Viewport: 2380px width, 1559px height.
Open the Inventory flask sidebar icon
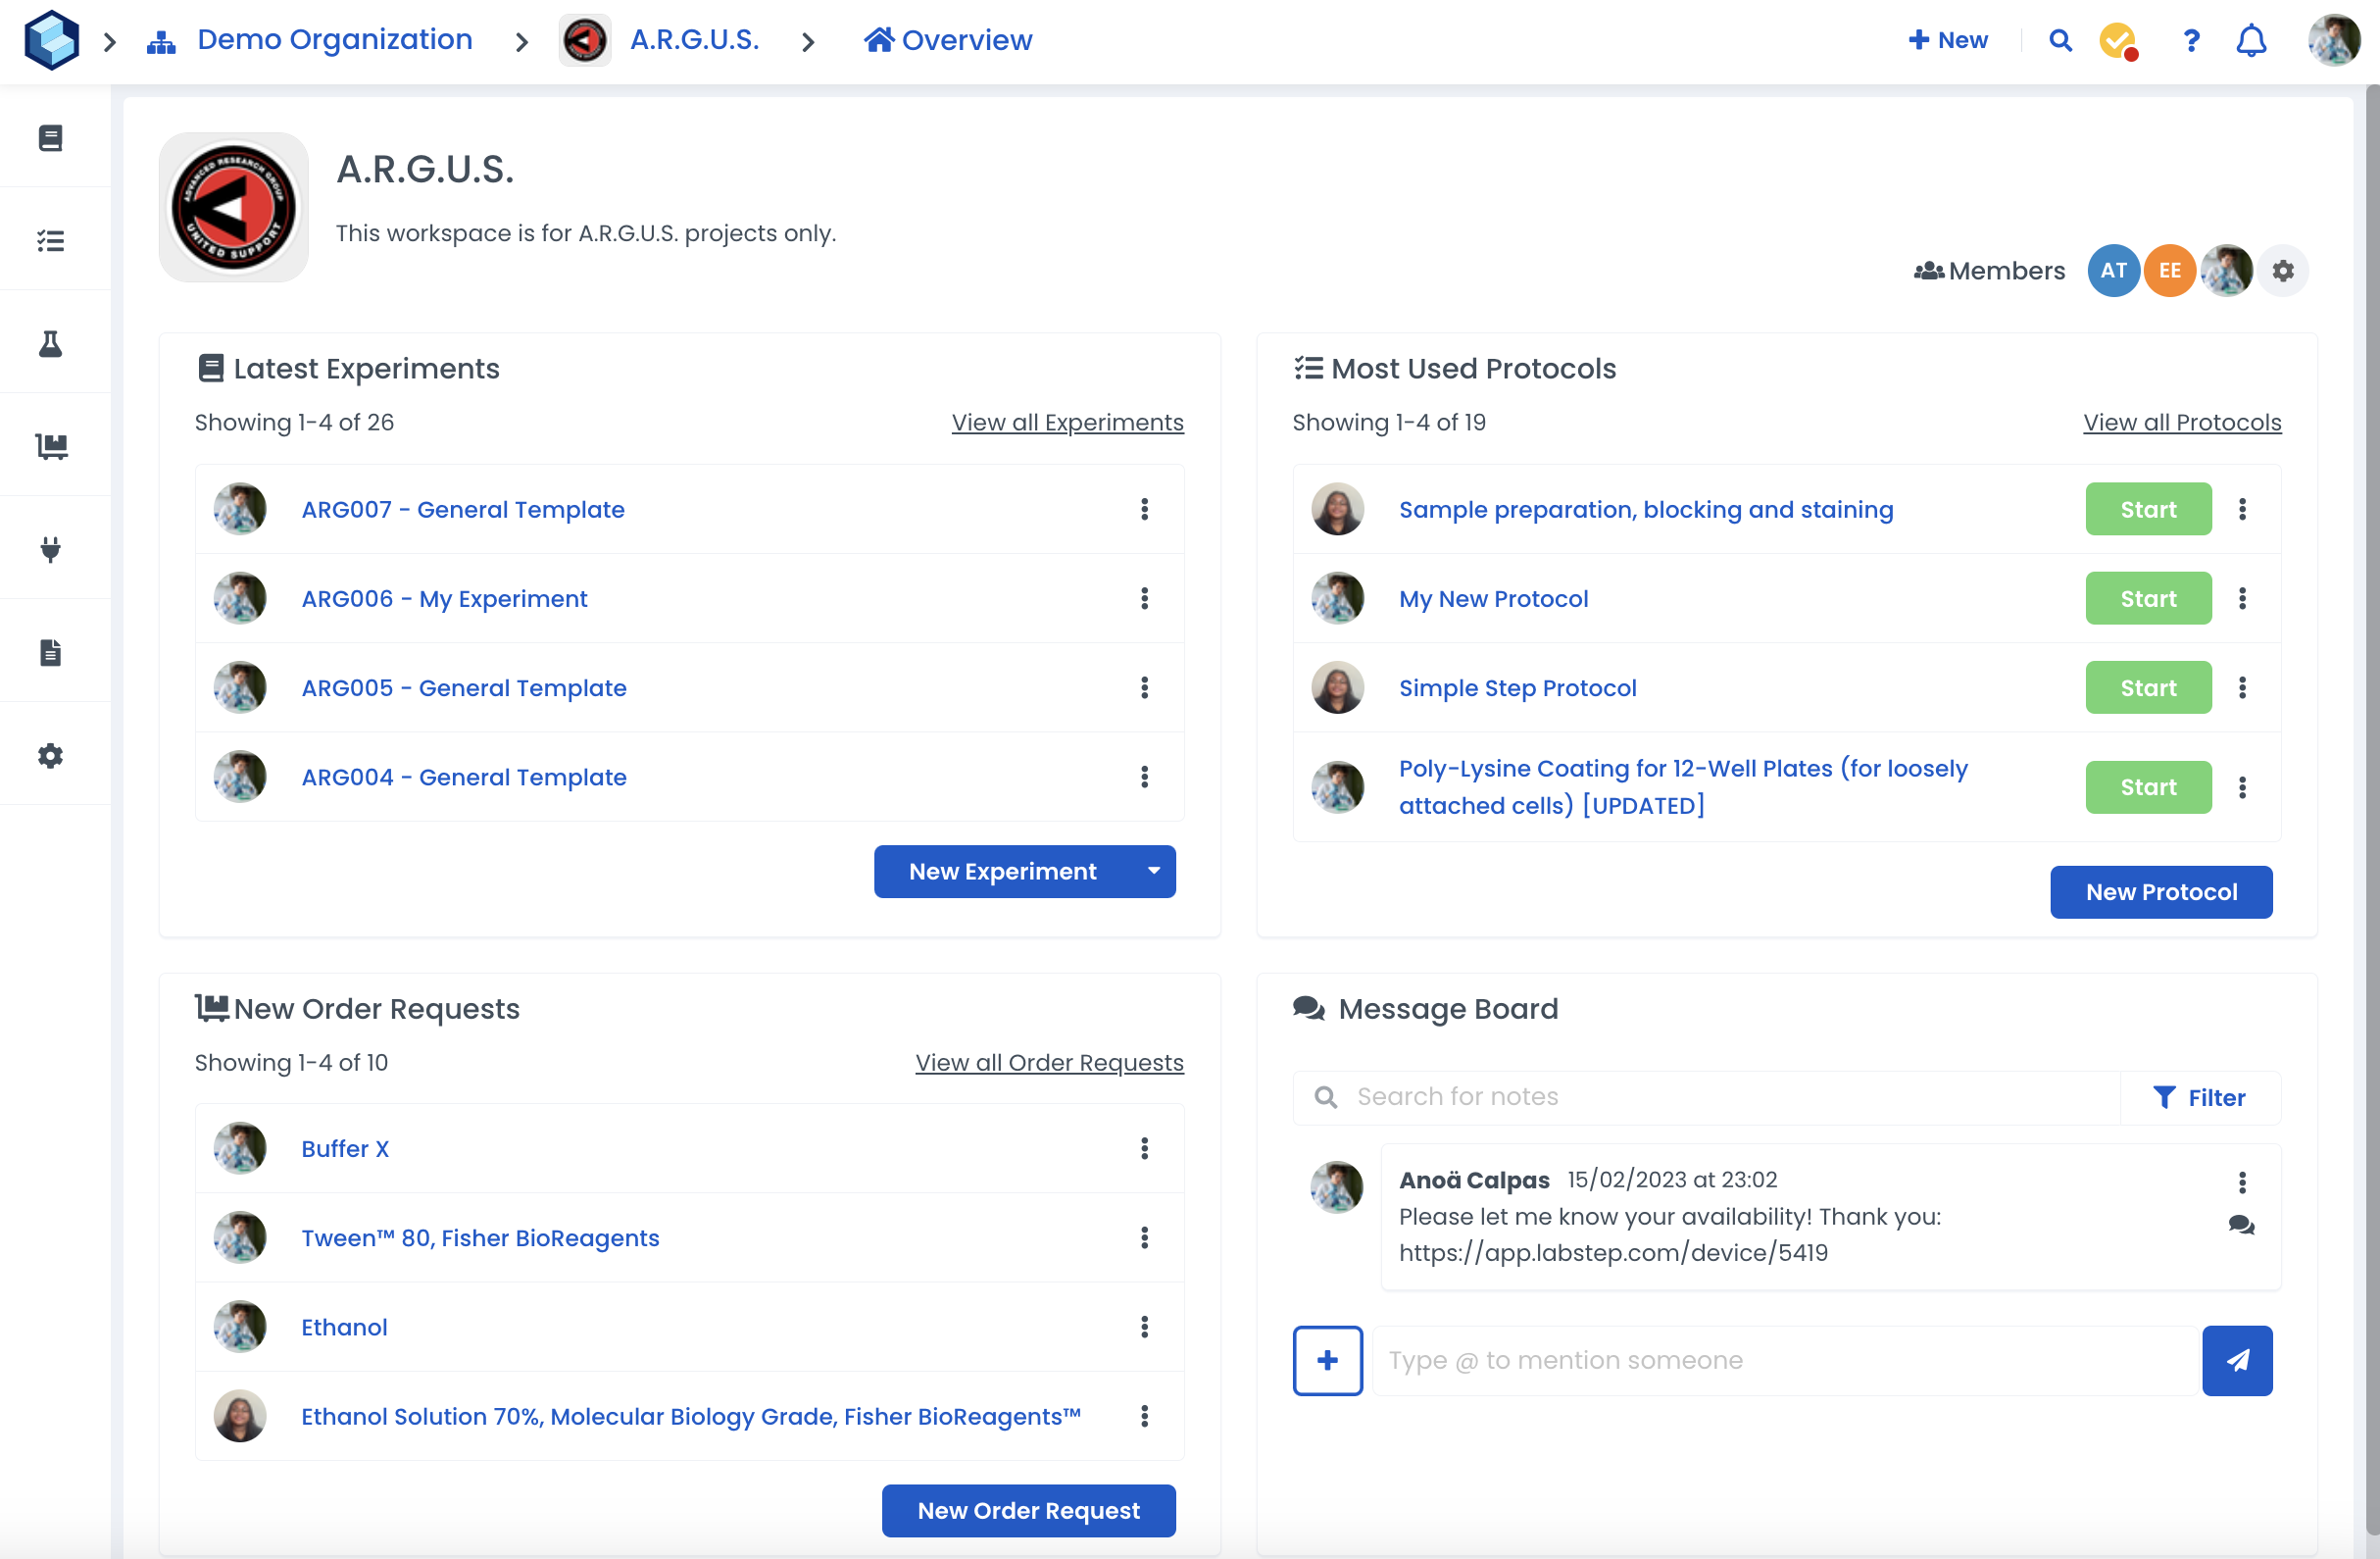(51, 344)
